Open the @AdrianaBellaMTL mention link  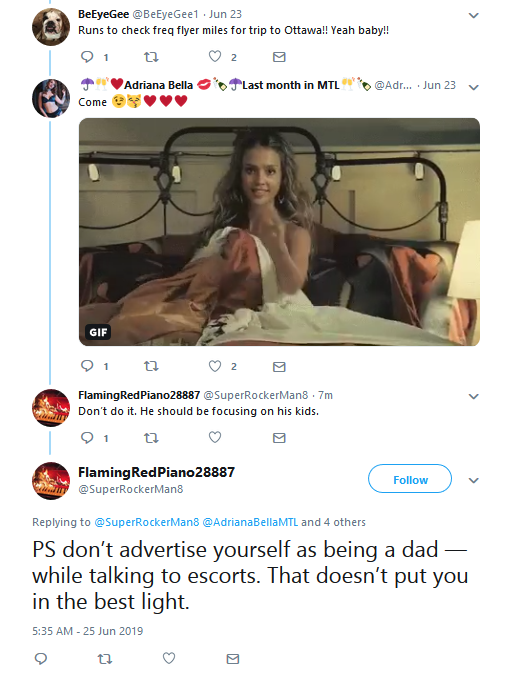tap(250, 522)
